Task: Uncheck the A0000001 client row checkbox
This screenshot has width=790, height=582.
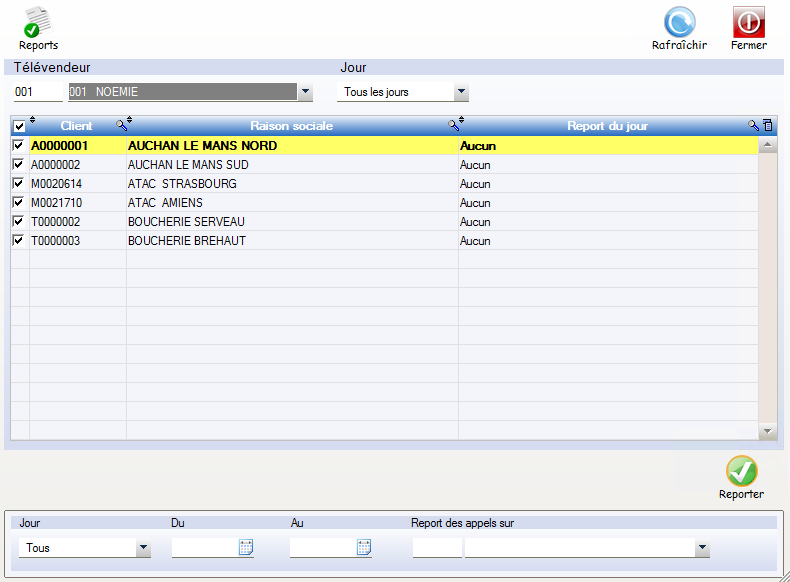Action: pyautogui.click(x=18, y=146)
